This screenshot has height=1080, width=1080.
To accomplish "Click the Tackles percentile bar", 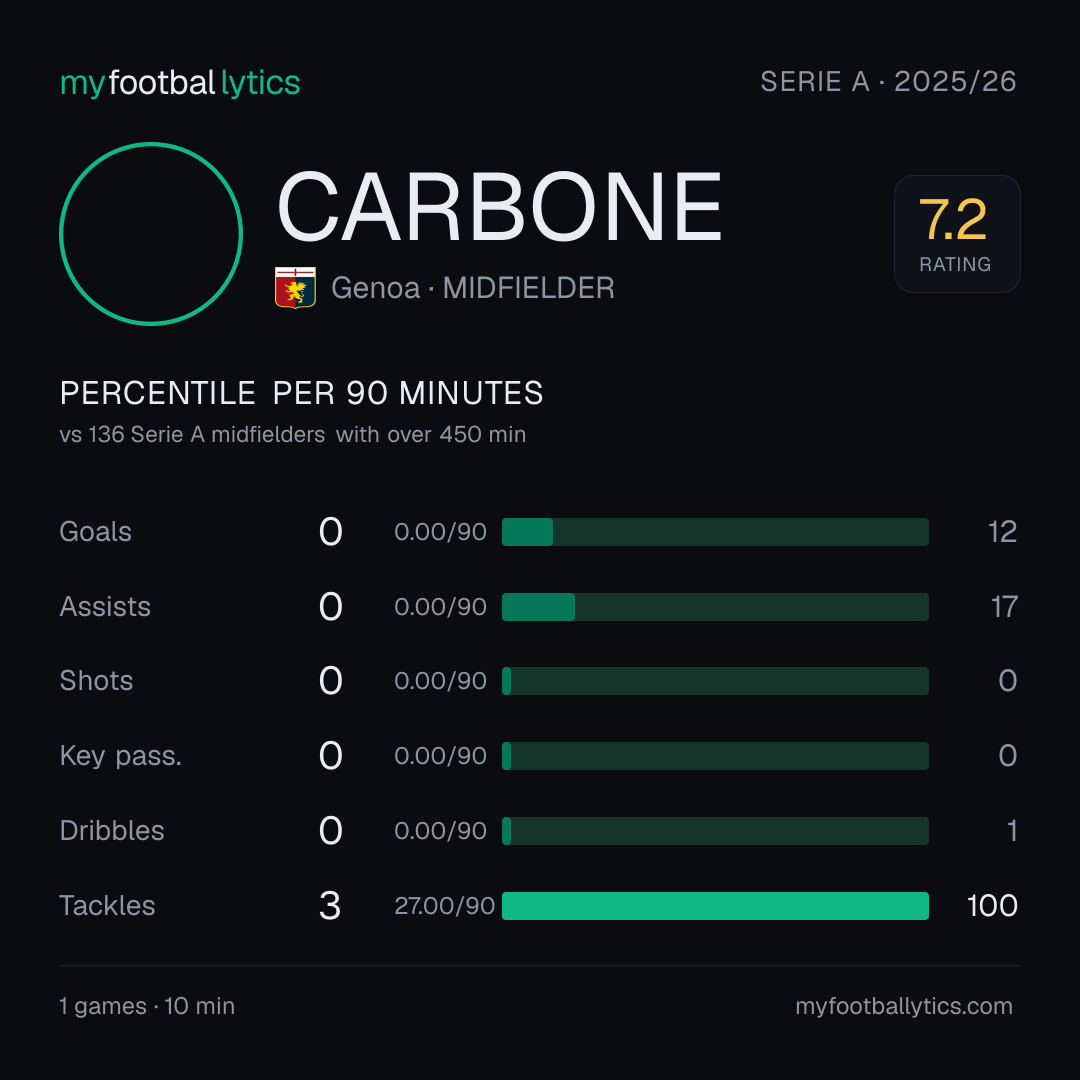I will (x=715, y=905).
